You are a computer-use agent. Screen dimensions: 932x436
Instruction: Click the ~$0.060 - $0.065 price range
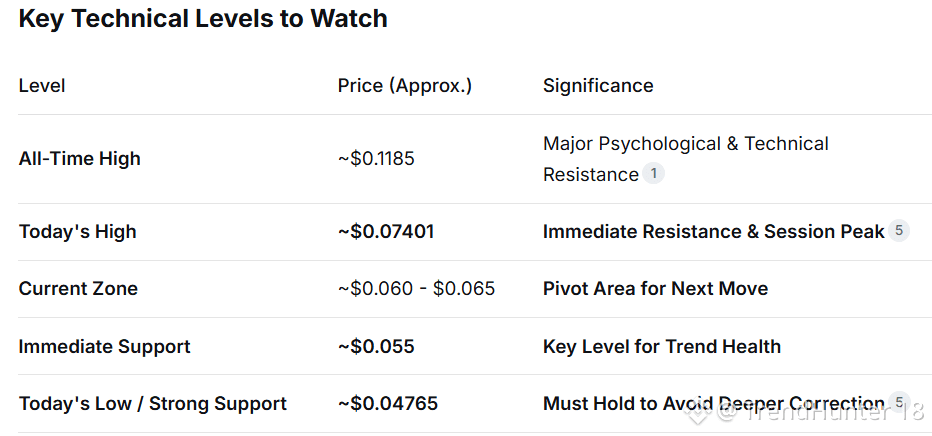click(x=417, y=289)
